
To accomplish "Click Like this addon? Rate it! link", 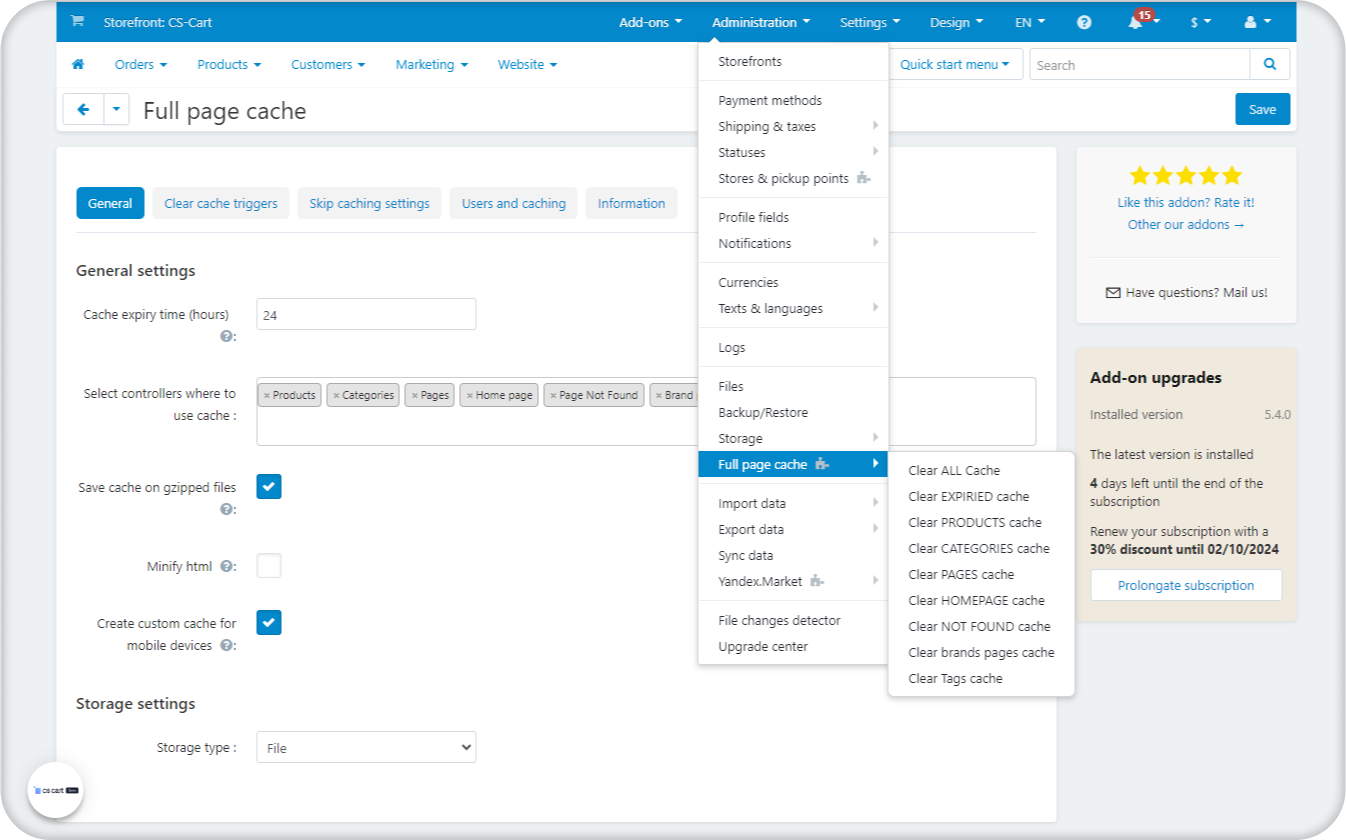I will [1186, 202].
